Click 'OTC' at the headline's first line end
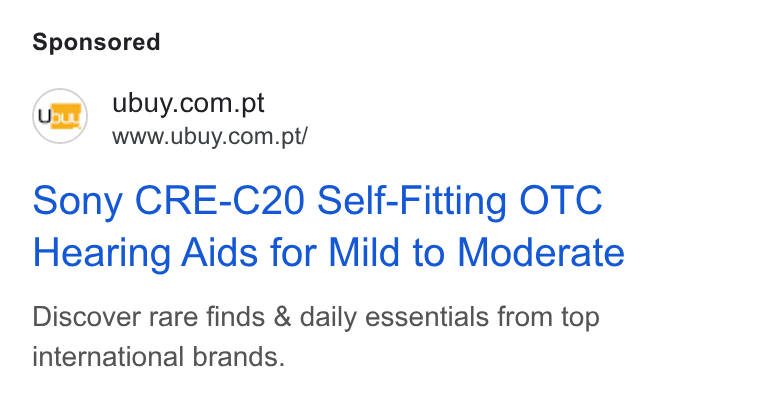 561,200
